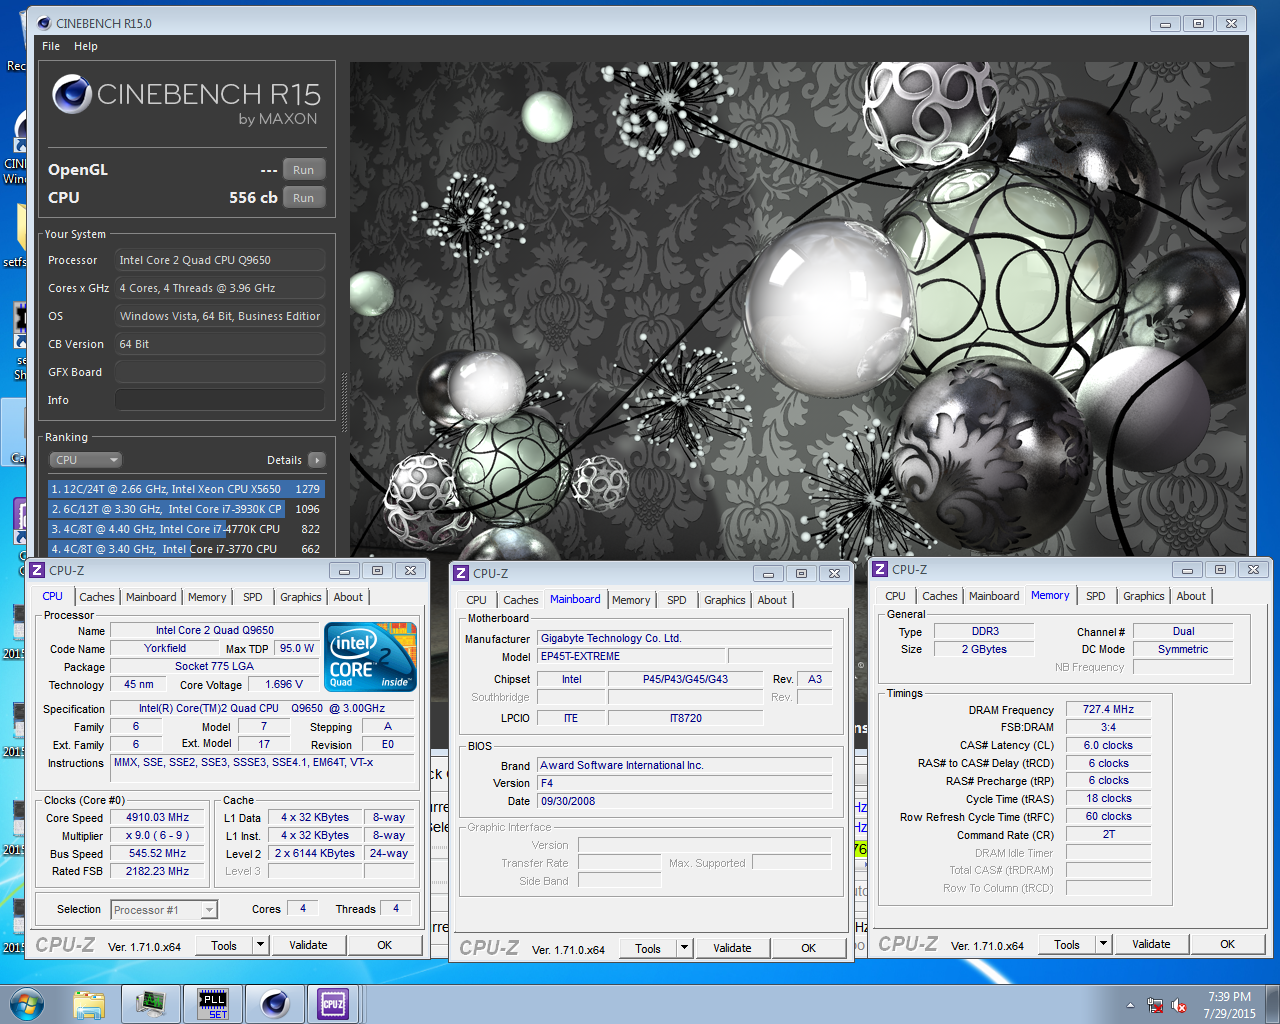Select ranking row Xeon CPU X5650
The image size is (1280, 1024).
tap(186, 489)
